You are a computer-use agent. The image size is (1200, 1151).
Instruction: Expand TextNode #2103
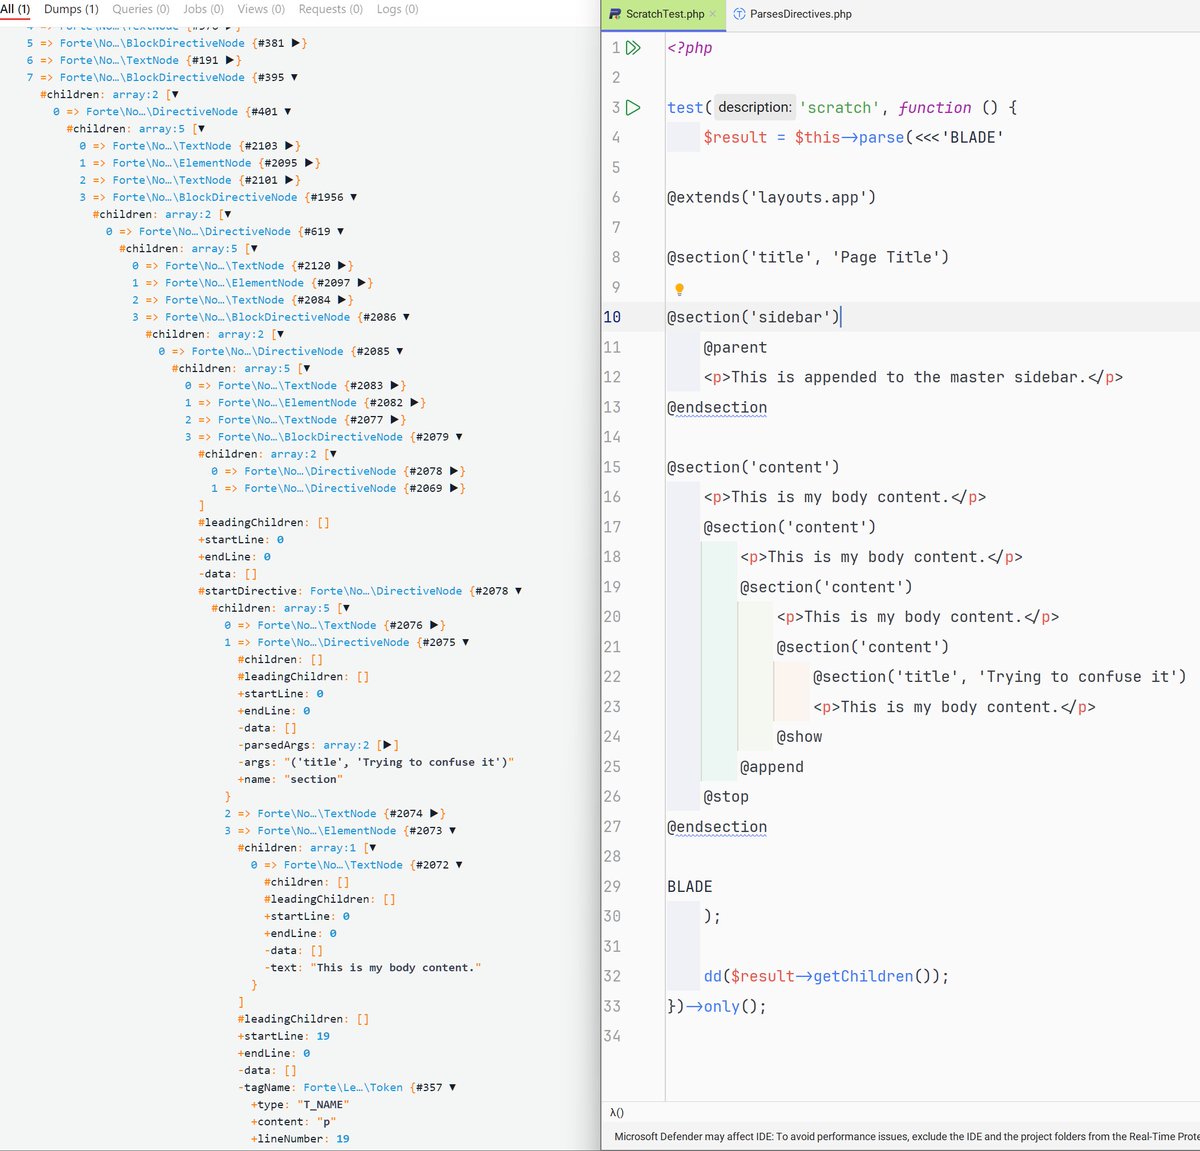pos(288,146)
